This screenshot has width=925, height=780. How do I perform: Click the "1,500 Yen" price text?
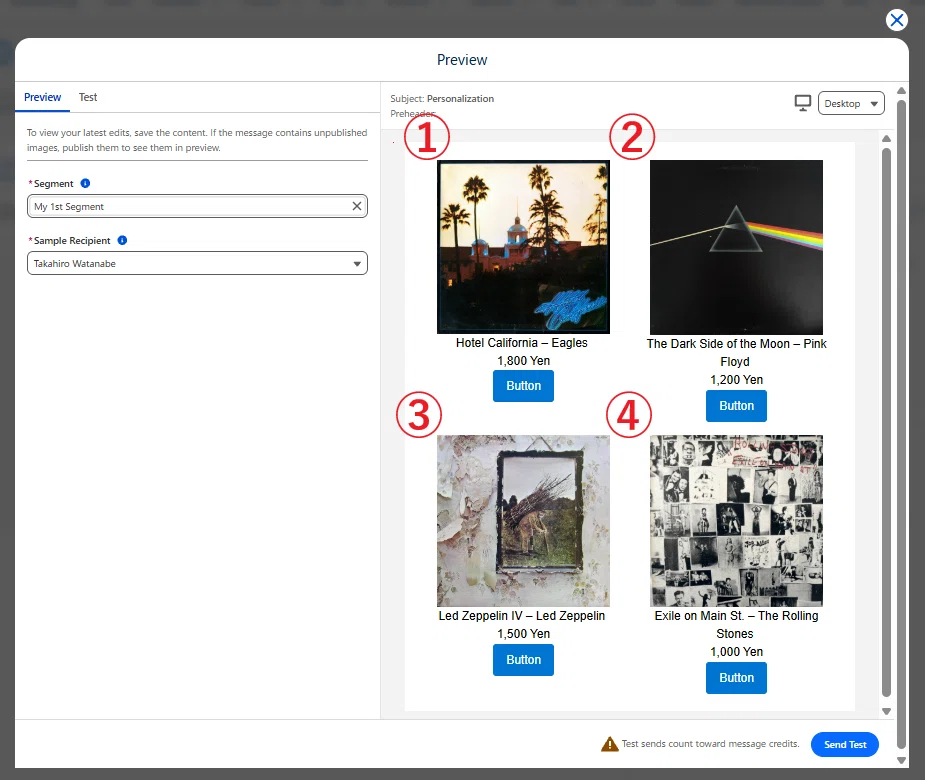[523, 634]
